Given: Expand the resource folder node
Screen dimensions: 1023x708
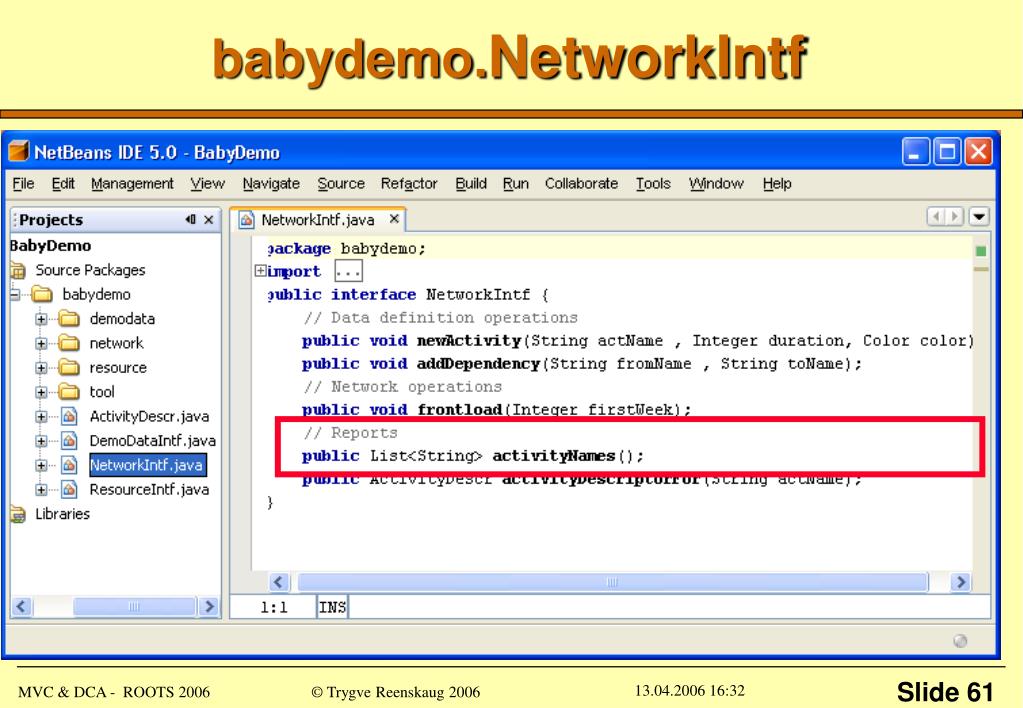Looking at the screenshot, I should click(41, 368).
